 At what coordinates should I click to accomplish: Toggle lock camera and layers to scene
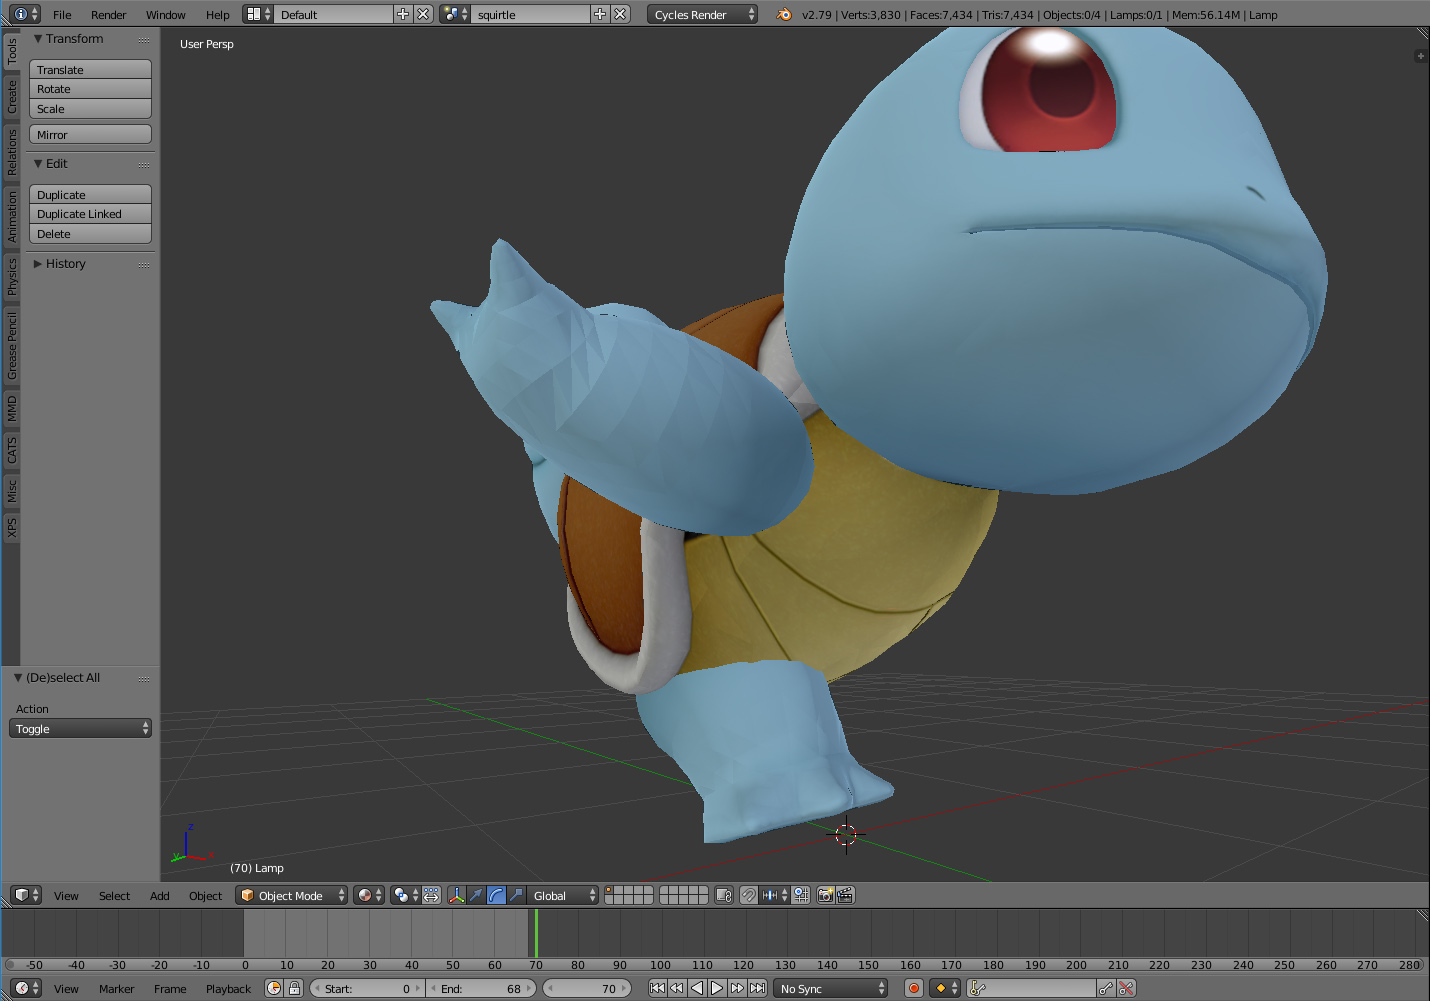click(x=724, y=895)
